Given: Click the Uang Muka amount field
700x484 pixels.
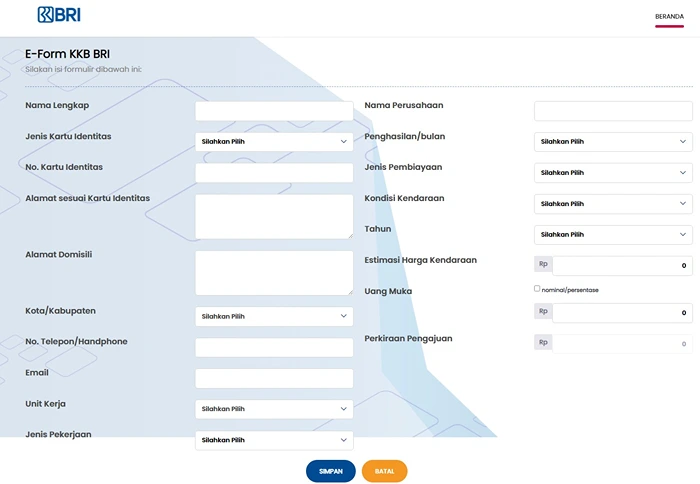Looking at the screenshot, I should click(x=622, y=313).
